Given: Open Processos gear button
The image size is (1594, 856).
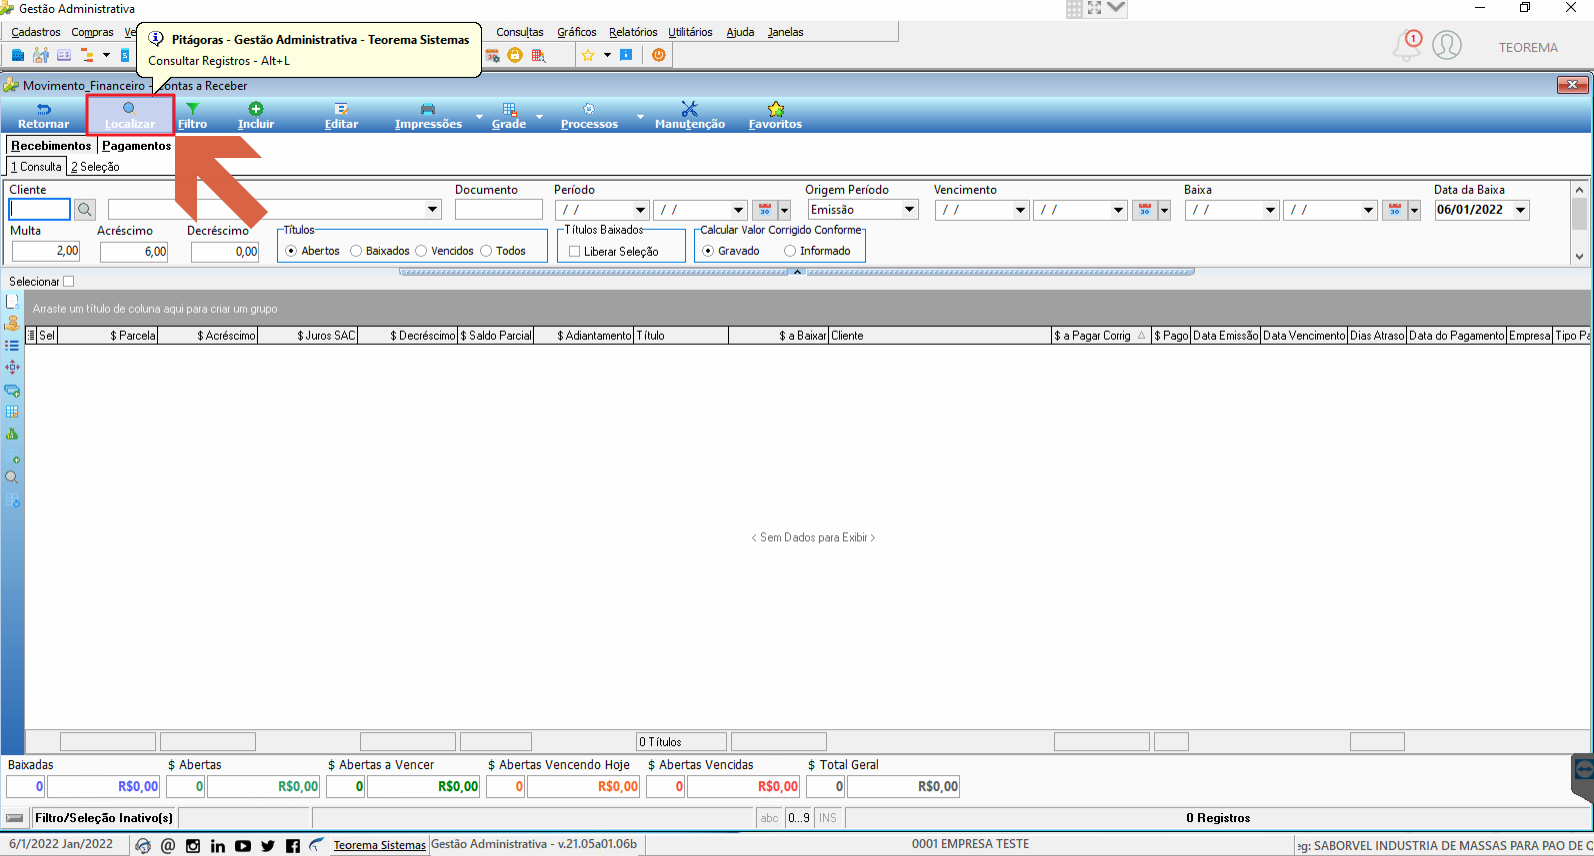Looking at the screenshot, I should [x=589, y=116].
